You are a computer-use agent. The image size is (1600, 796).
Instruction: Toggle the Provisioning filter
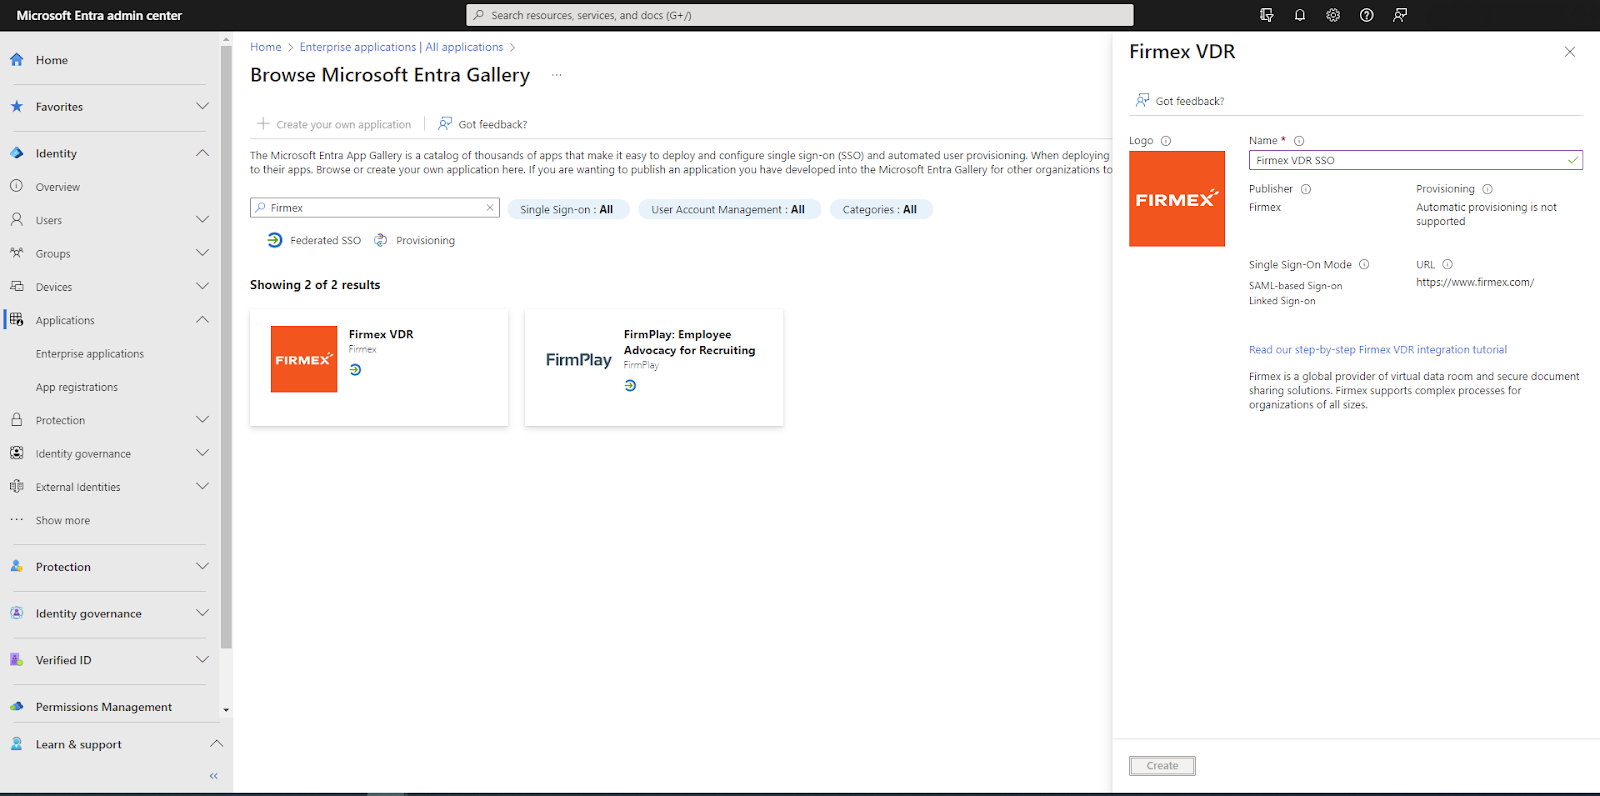[x=415, y=240]
